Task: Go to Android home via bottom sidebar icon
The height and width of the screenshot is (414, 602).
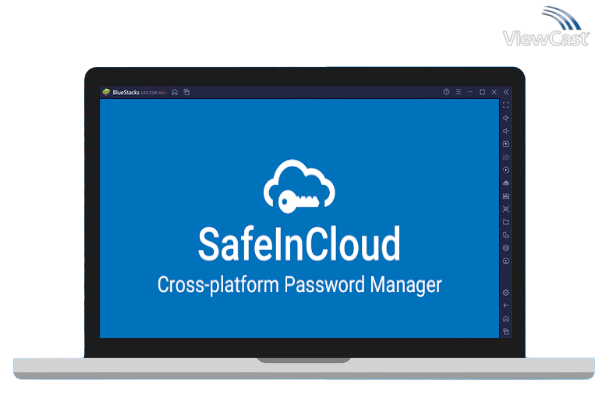Action: (x=506, y=319)
